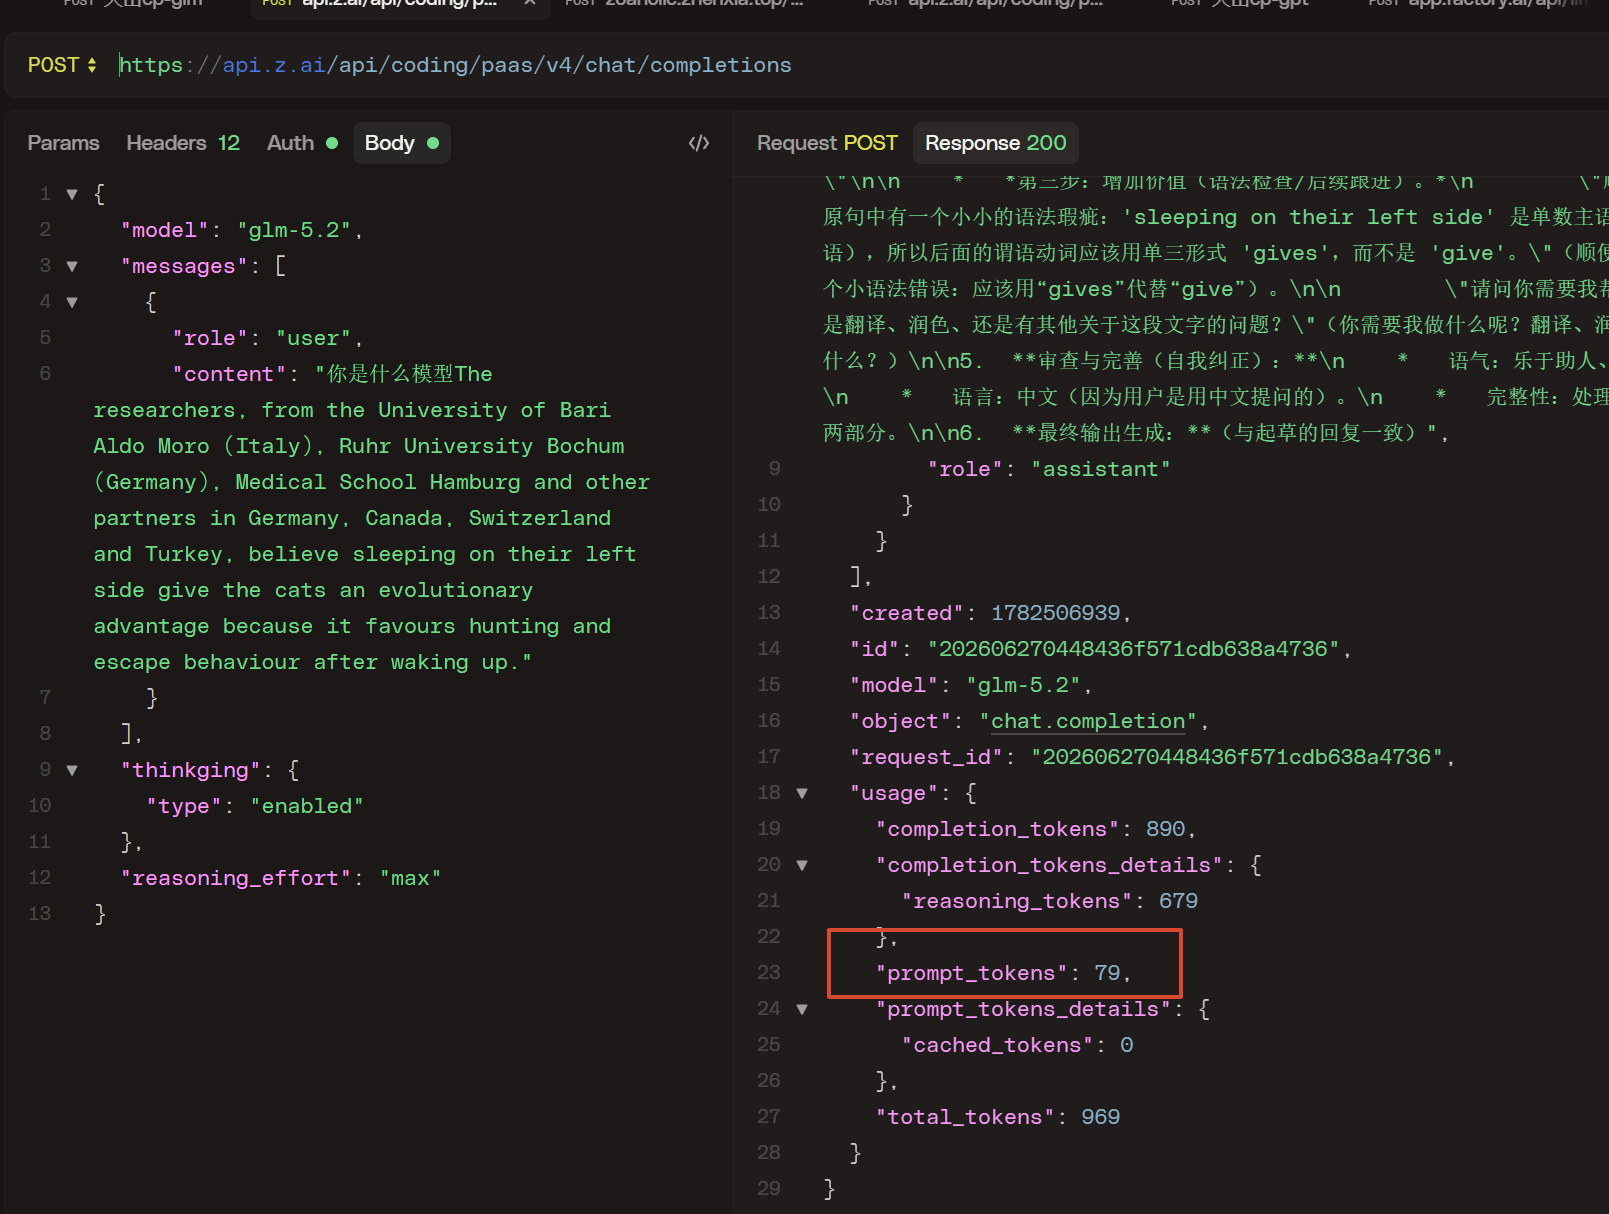Click cached_tokens value 0
1609x1214 pixels.
coord(1126,1045)
